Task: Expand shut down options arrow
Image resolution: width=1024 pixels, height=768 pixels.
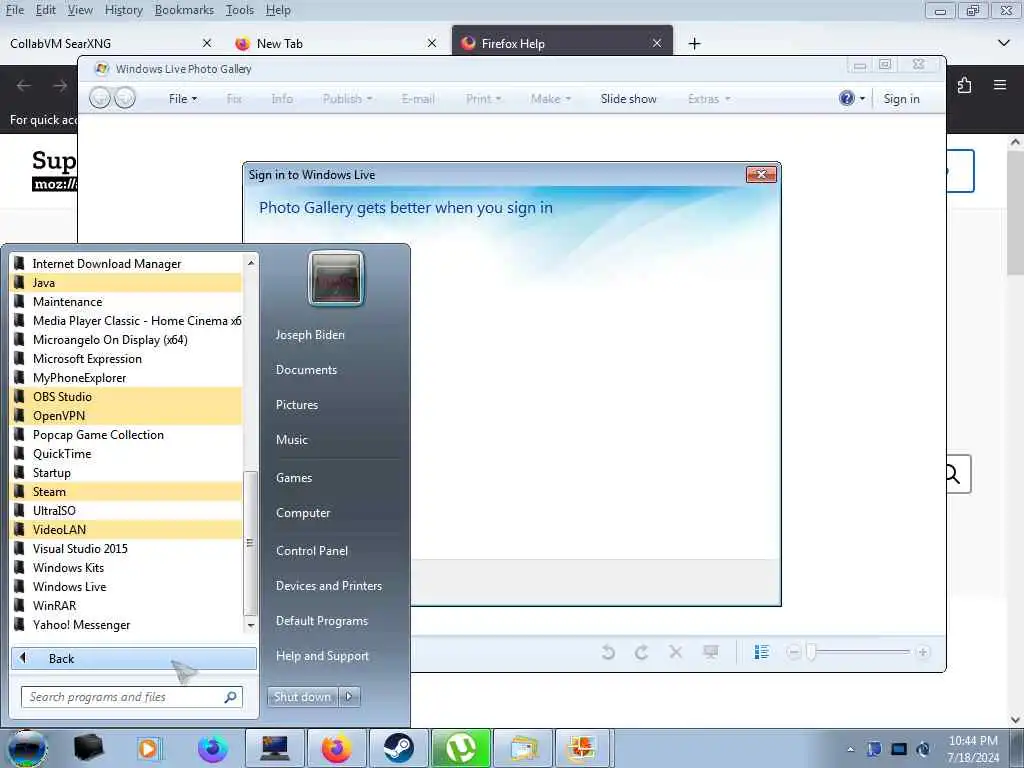Action: click(x=349, y=697)
